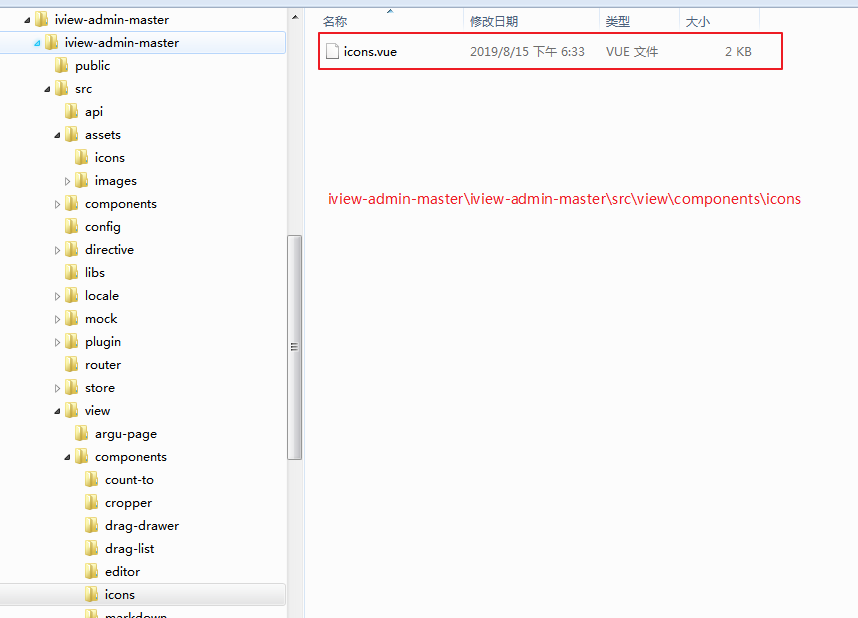Collapse the assets folder node
This screenshot has height=618, width=858.
[57, 135]
